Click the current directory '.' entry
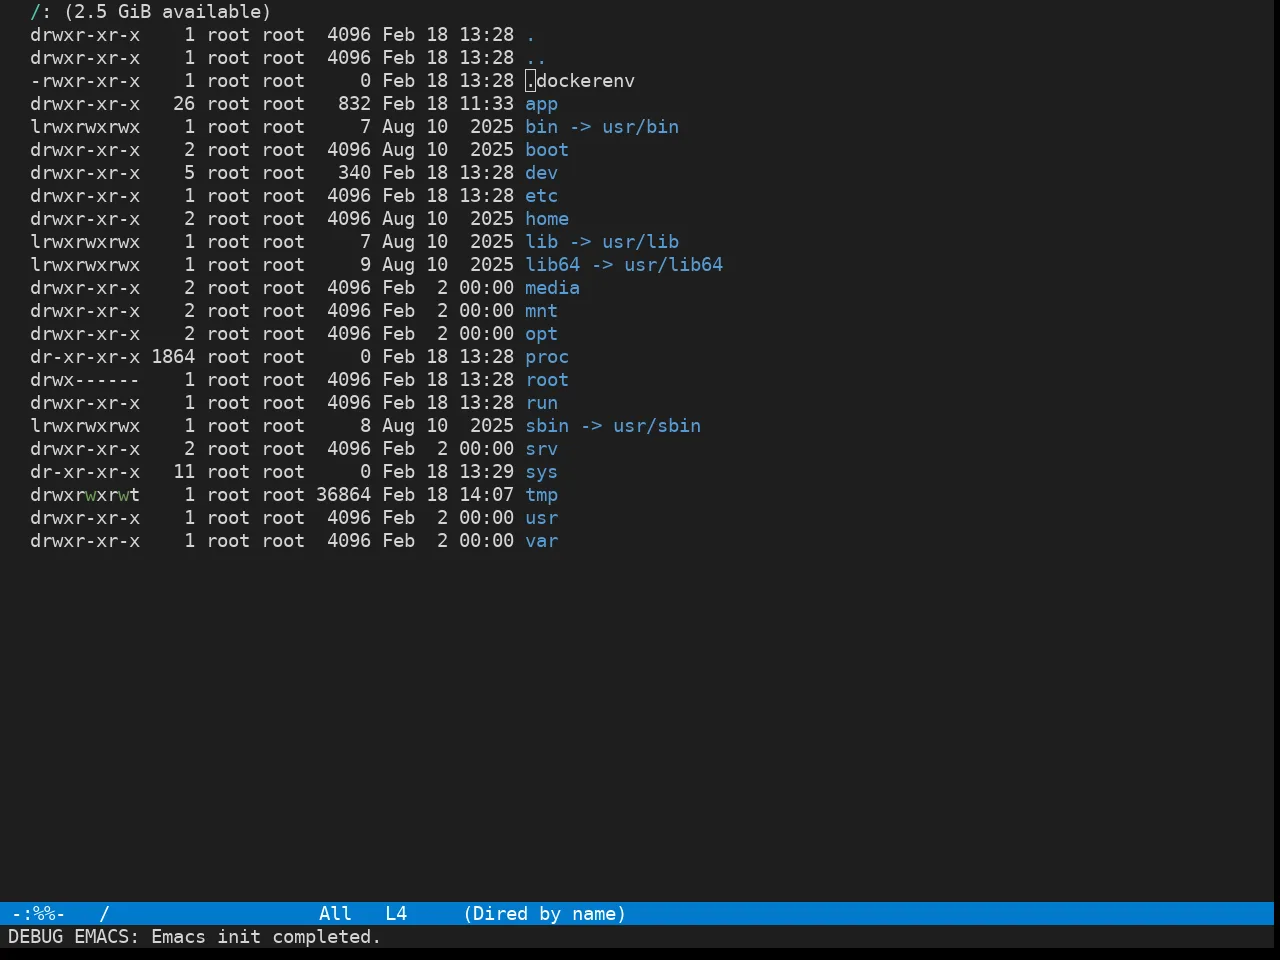Viewport: 1280px width, 960px height. click(530, 35)
